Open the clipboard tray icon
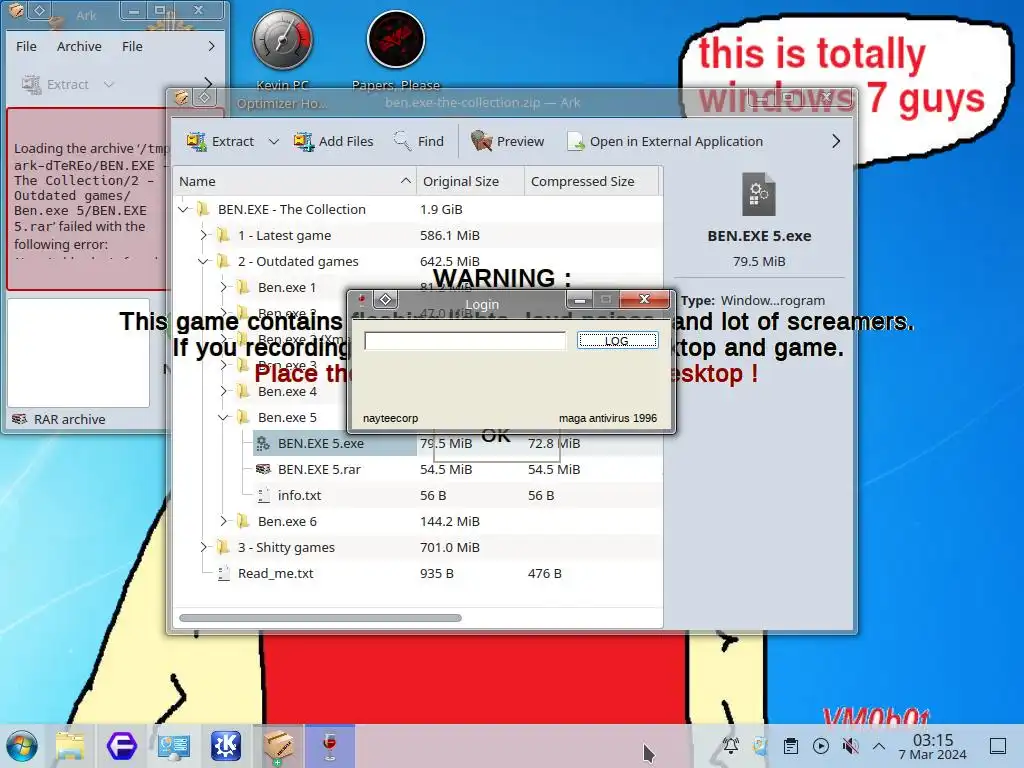Screen dimensions: 1024x768 (791, 746)
